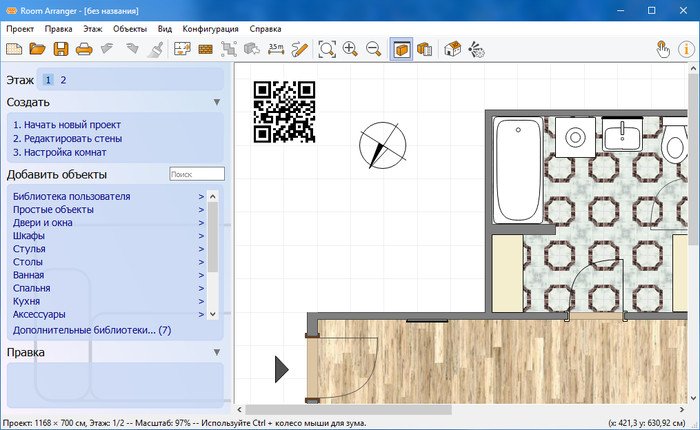Click the Поиск search field

click(x=196, y=175)
